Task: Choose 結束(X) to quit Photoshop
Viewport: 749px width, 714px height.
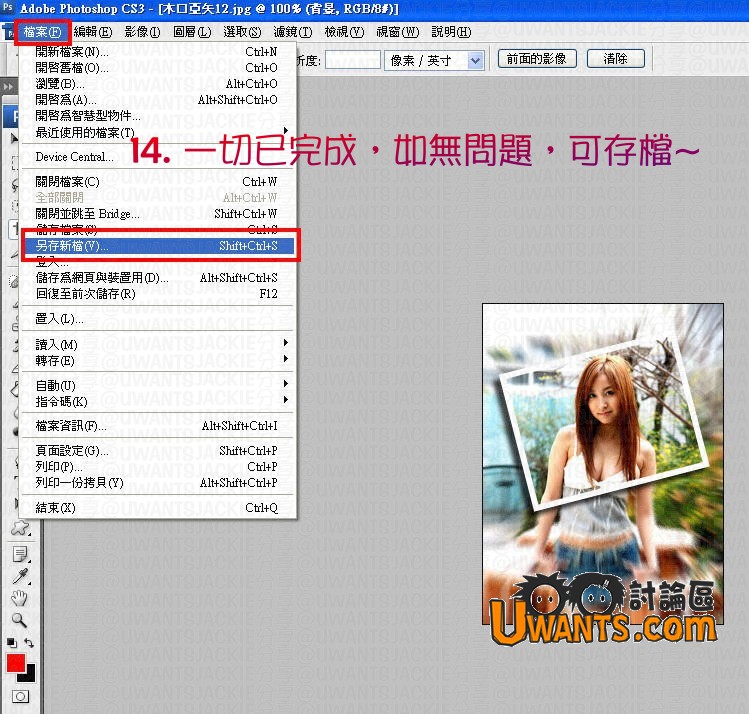Action: (157, 508)
